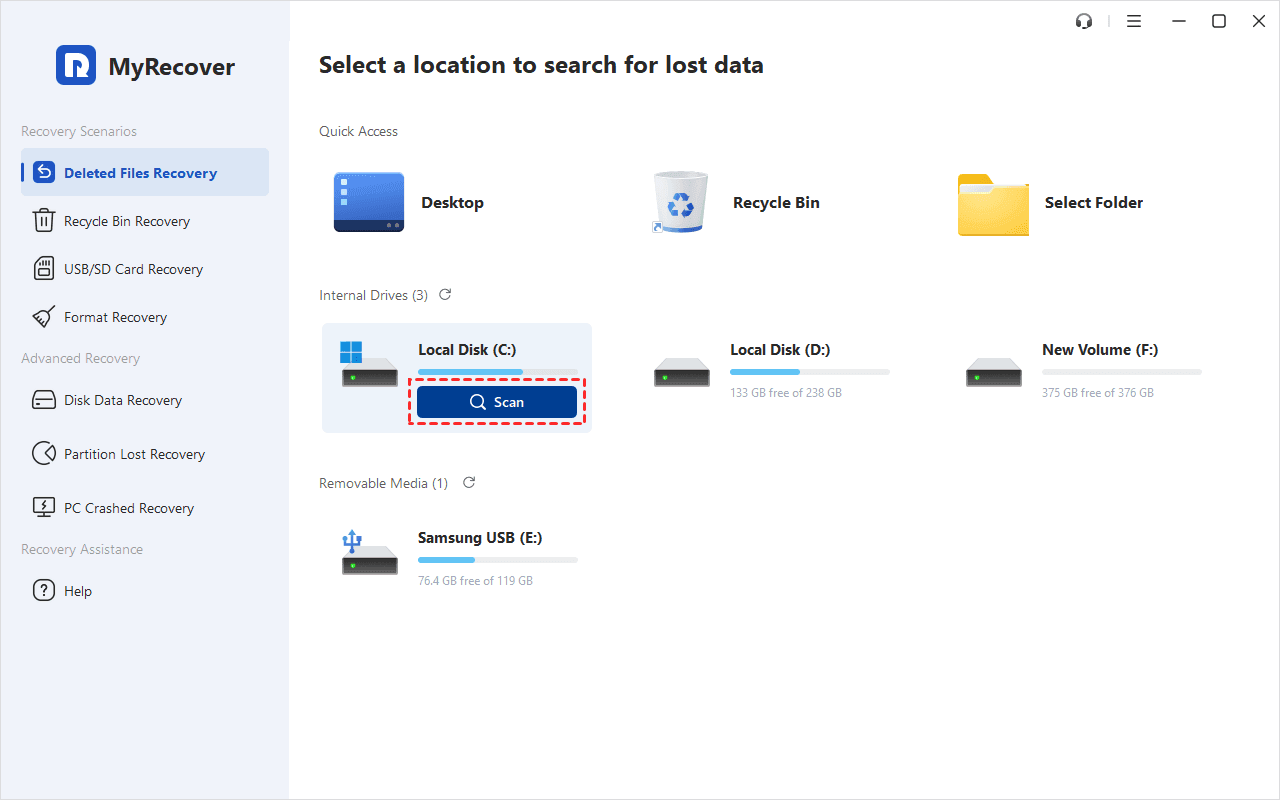Open Format Recovery scenario
1280x800 pixels.
115,316
